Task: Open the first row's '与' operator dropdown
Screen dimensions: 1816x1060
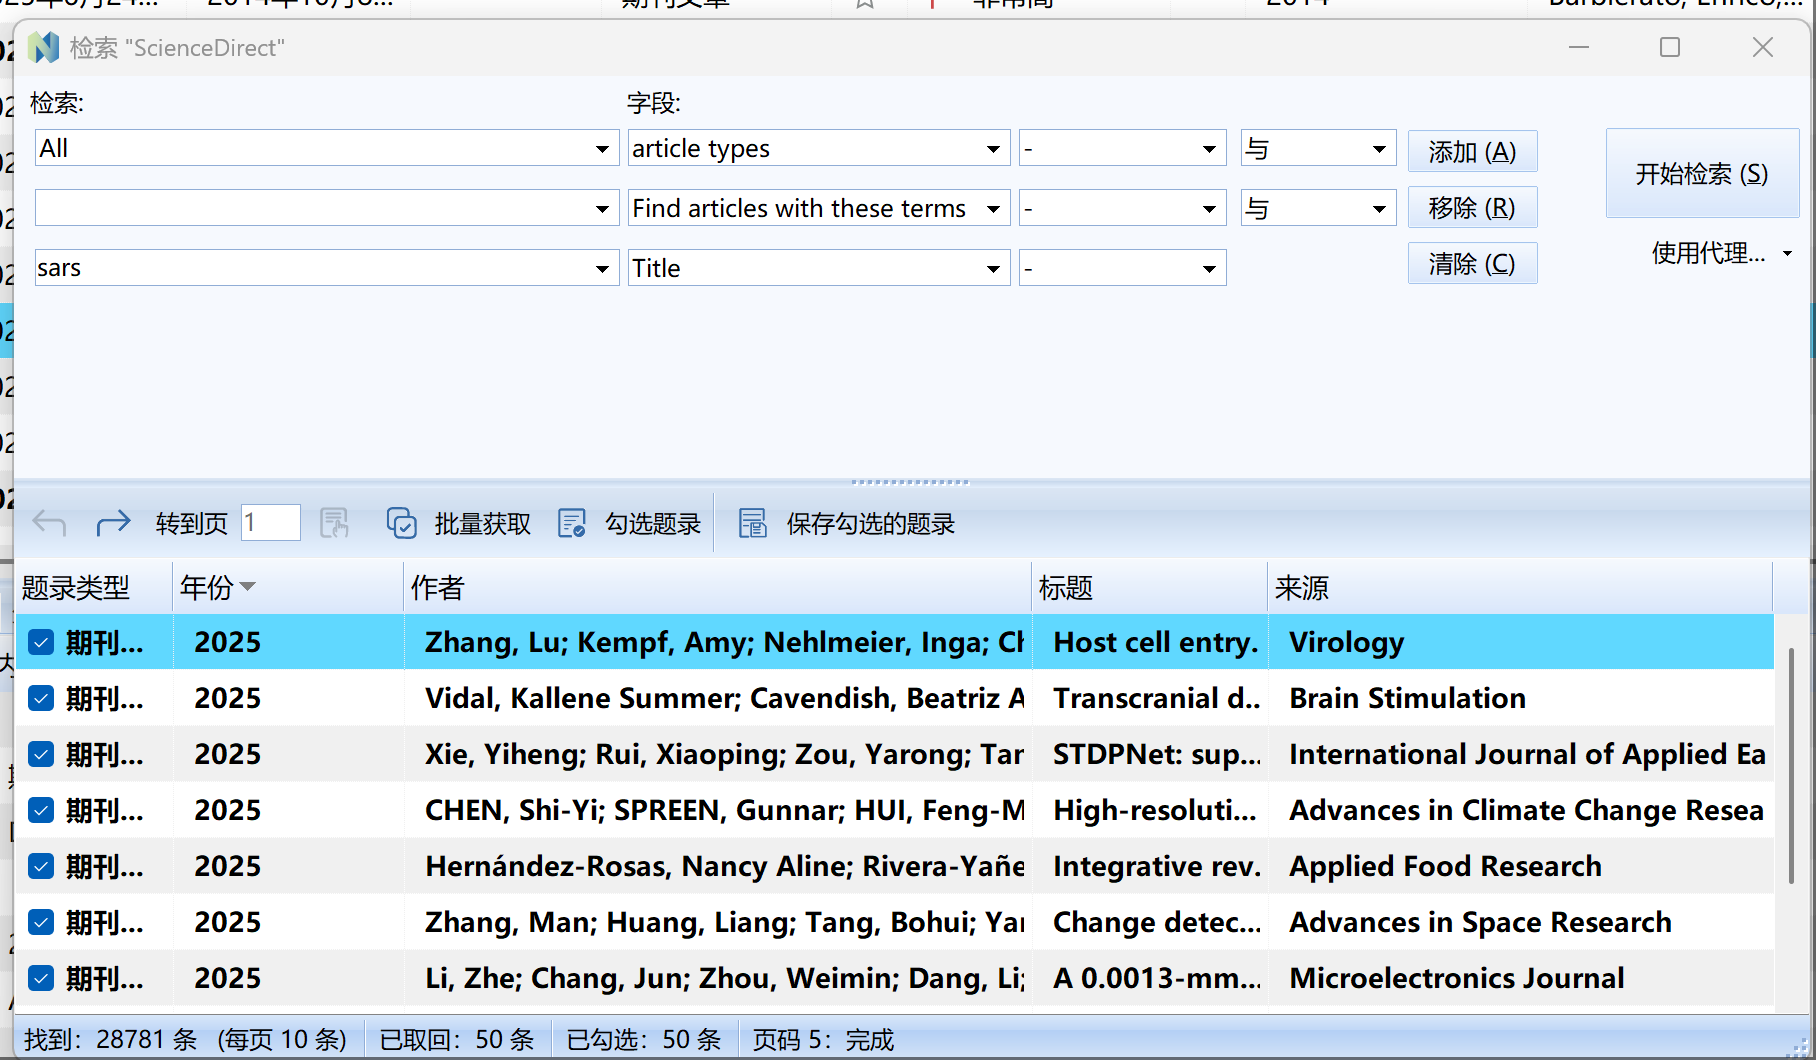Action: click(x=1379, y=149)
